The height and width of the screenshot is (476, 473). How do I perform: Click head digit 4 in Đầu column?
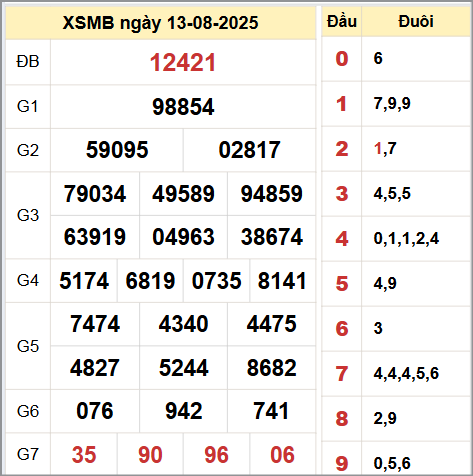[x=342, y=239]
